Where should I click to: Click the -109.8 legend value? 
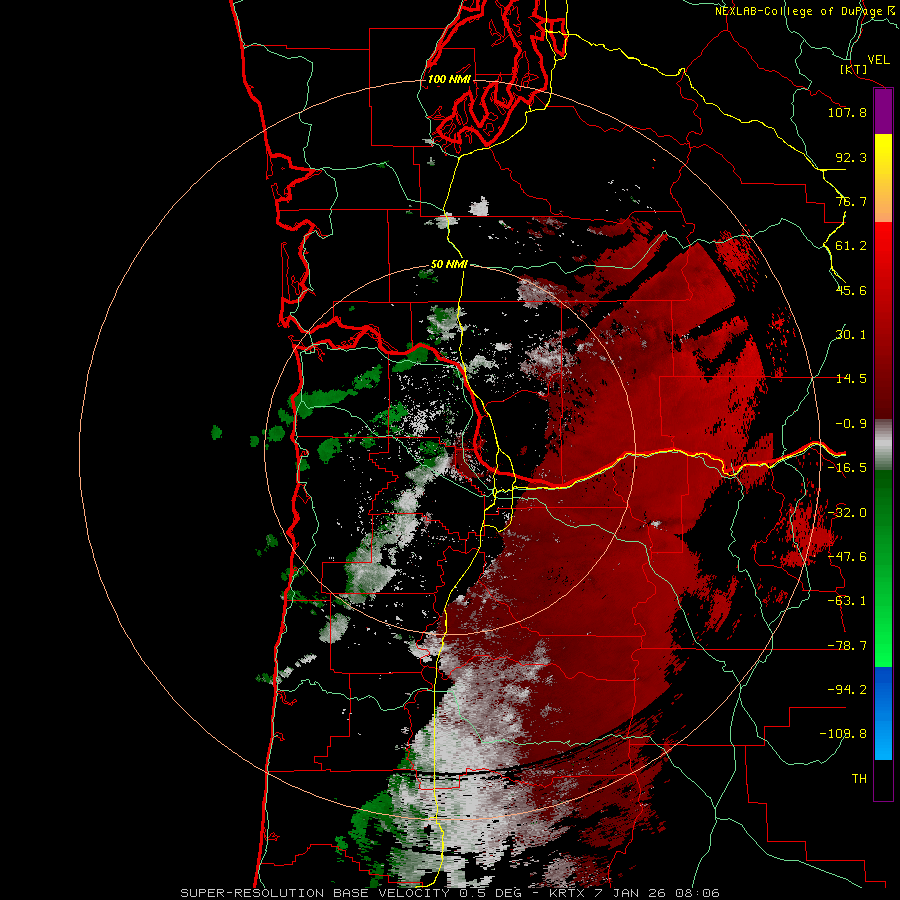click(843, 733)
